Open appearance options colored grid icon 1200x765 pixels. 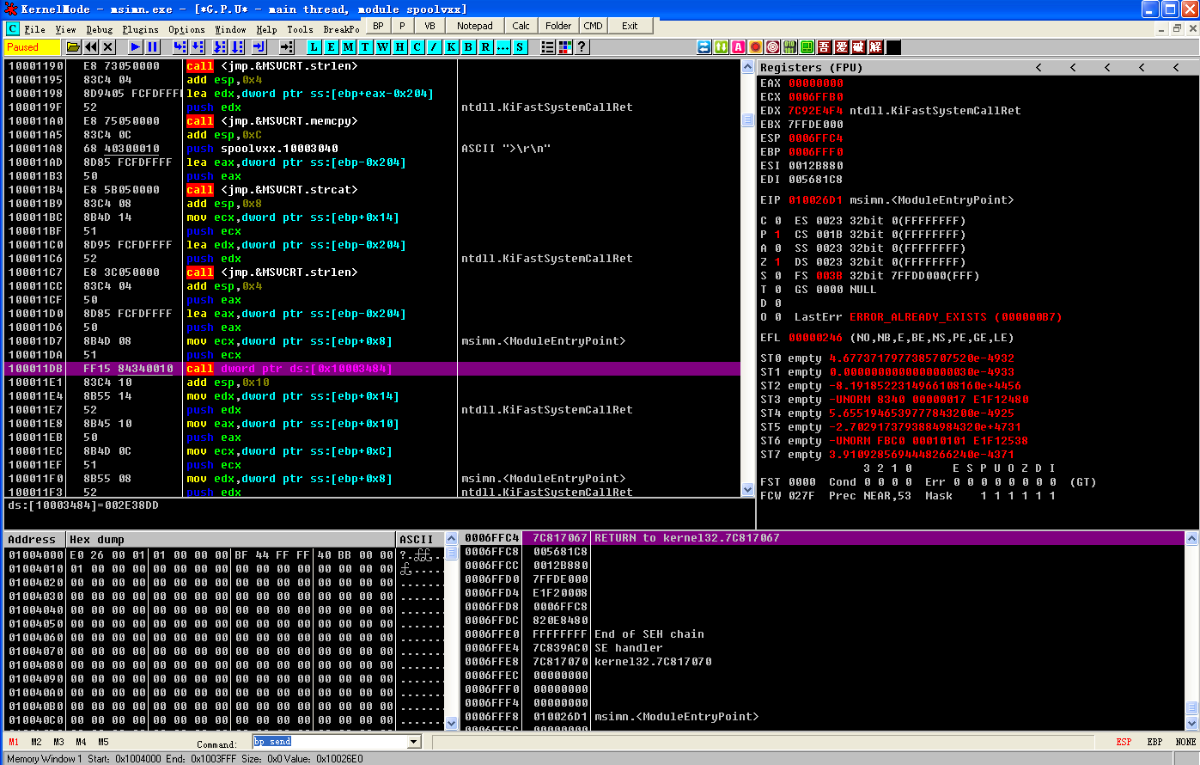tap(564, 47)
